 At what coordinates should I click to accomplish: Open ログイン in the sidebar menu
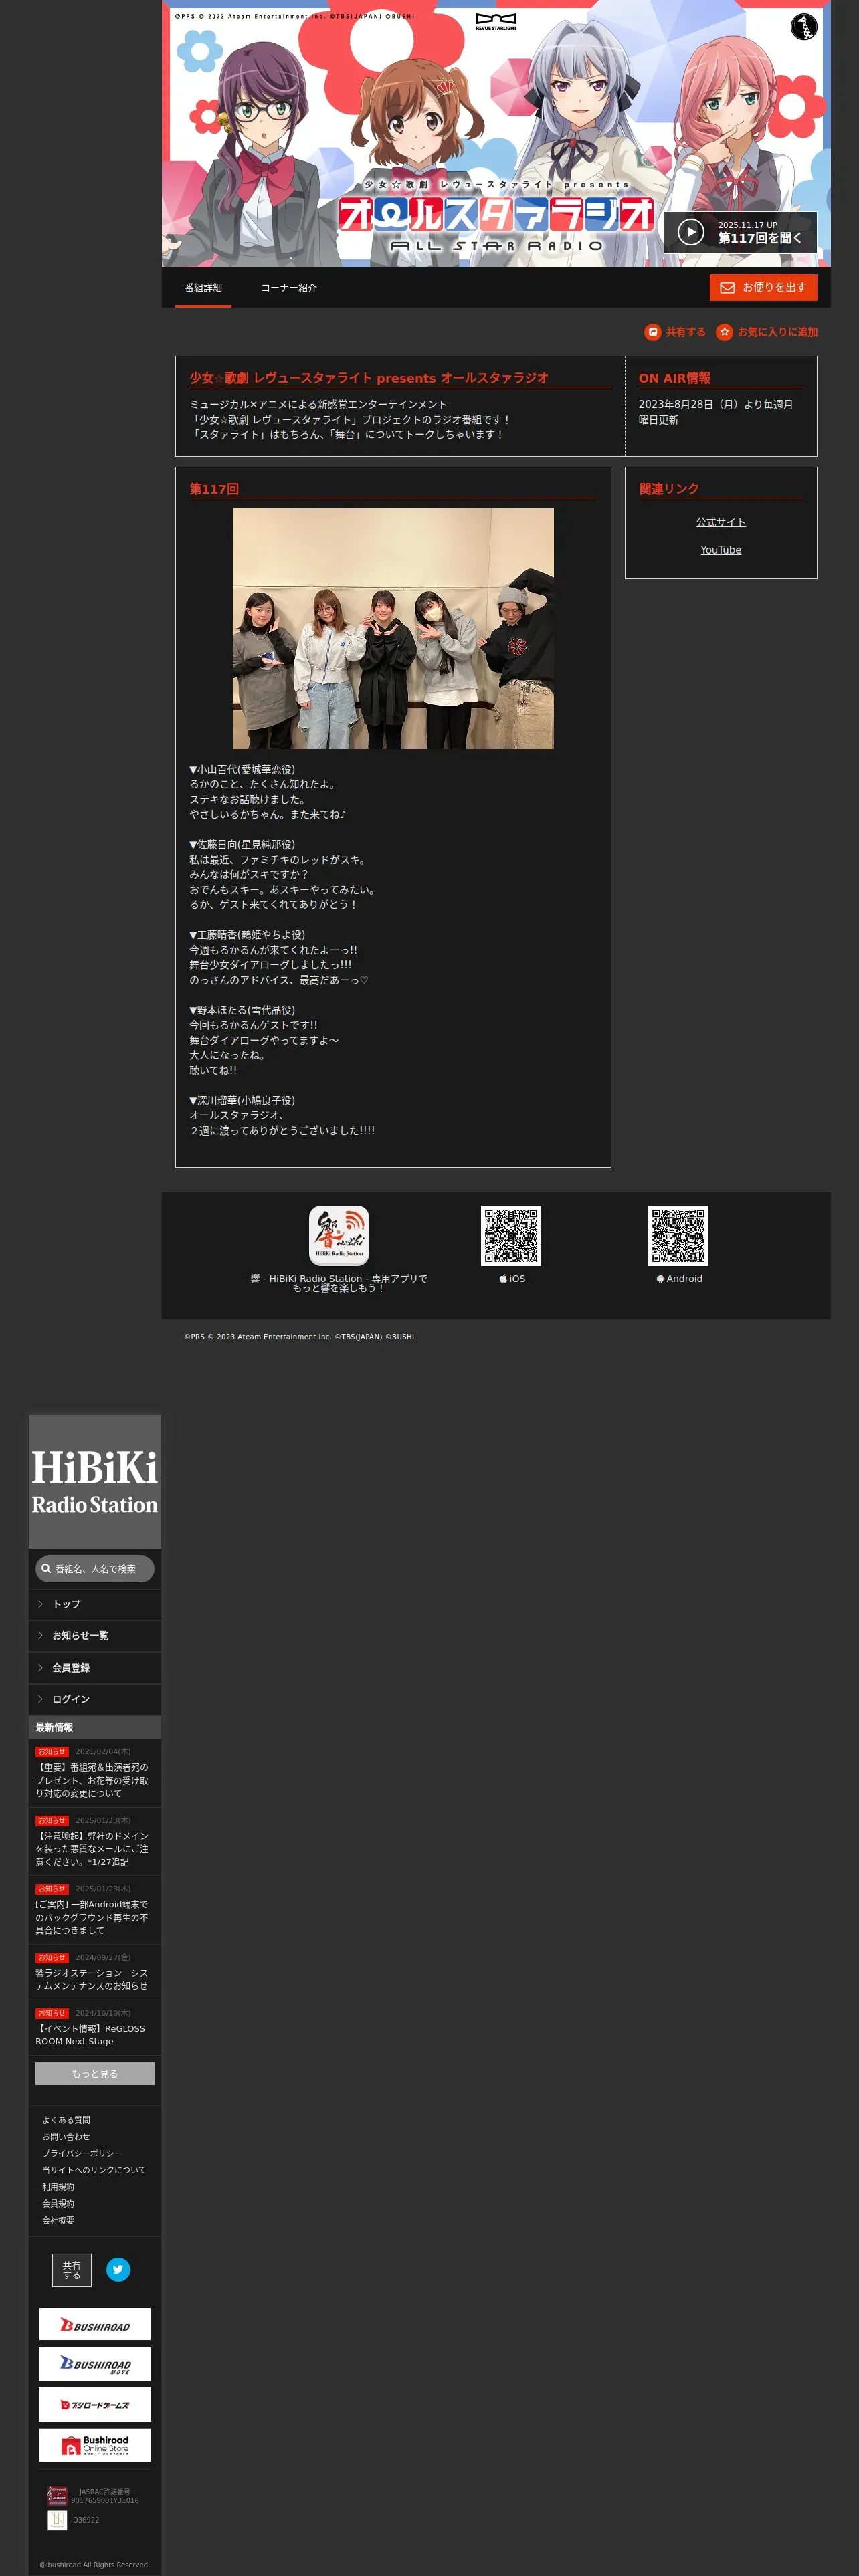(x=95, y=1699)
